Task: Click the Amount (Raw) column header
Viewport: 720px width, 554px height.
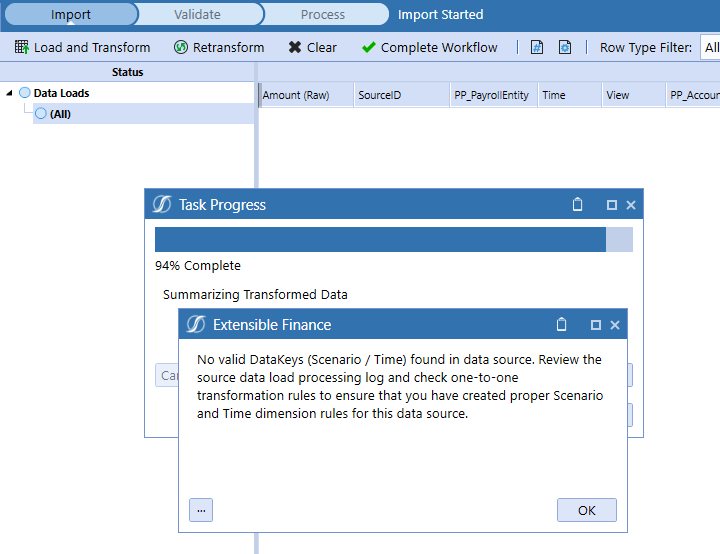Action: (x=306, y=95)
